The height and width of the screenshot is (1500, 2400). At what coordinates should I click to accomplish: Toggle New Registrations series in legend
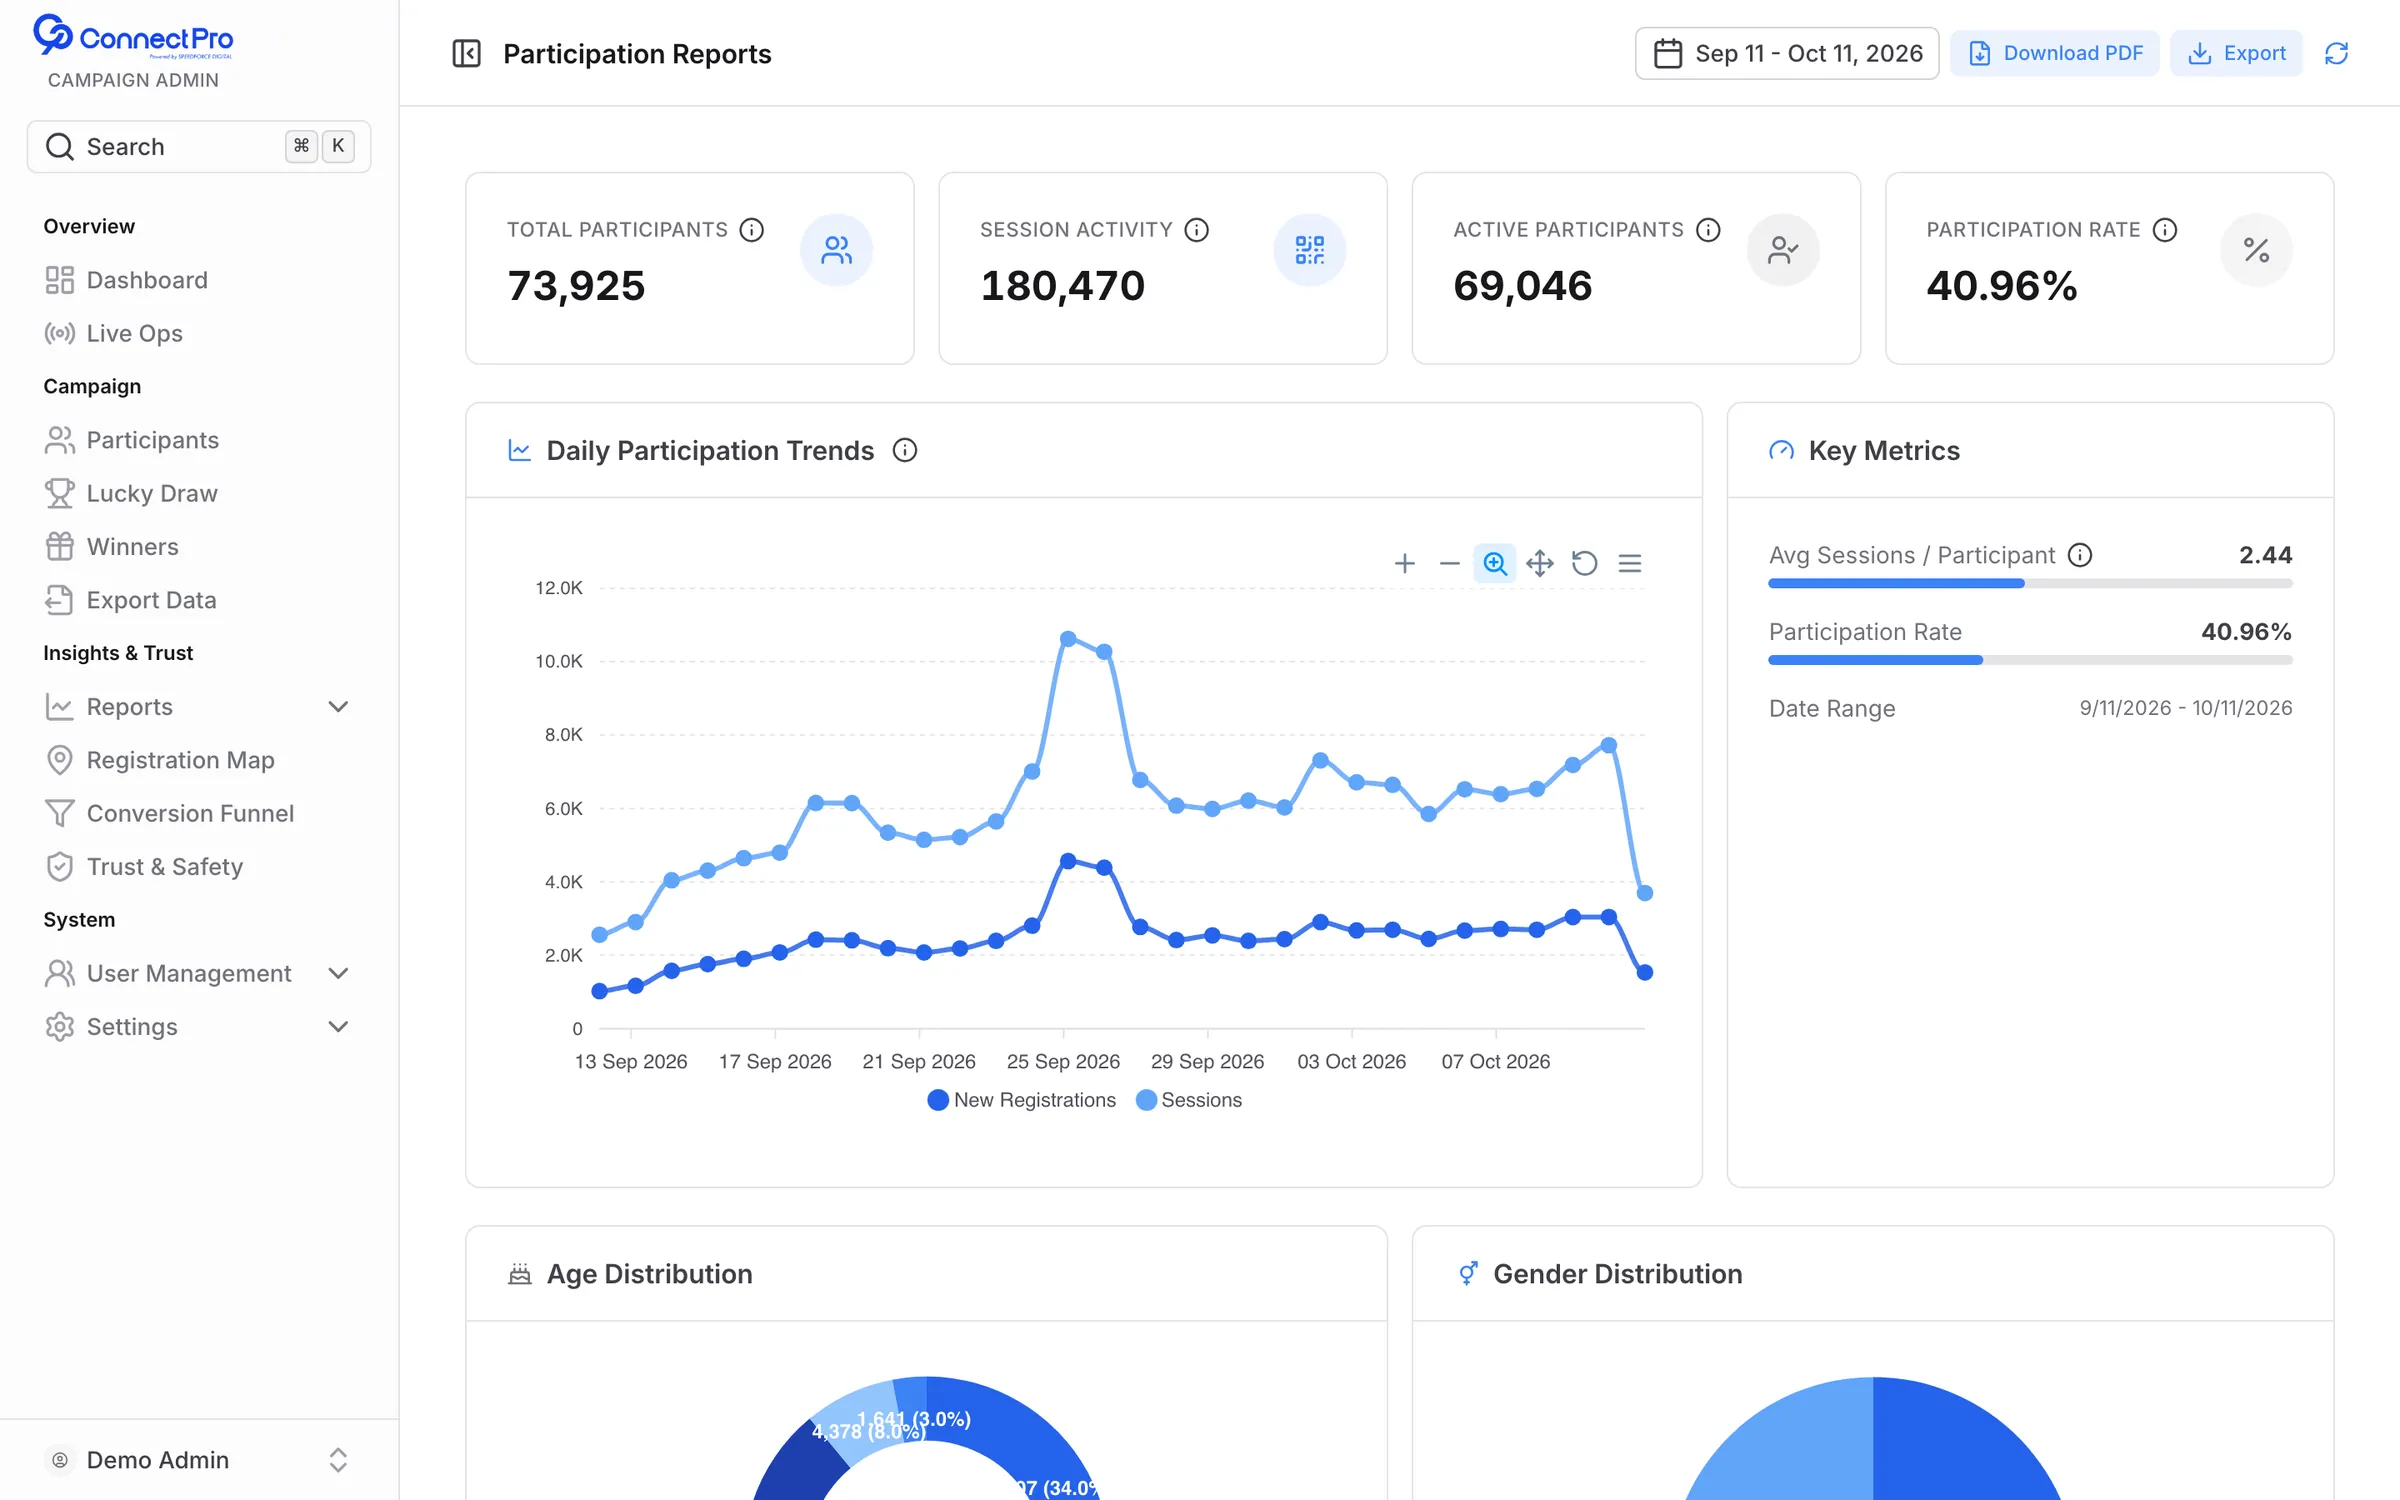click(x=1021, y=1100)
